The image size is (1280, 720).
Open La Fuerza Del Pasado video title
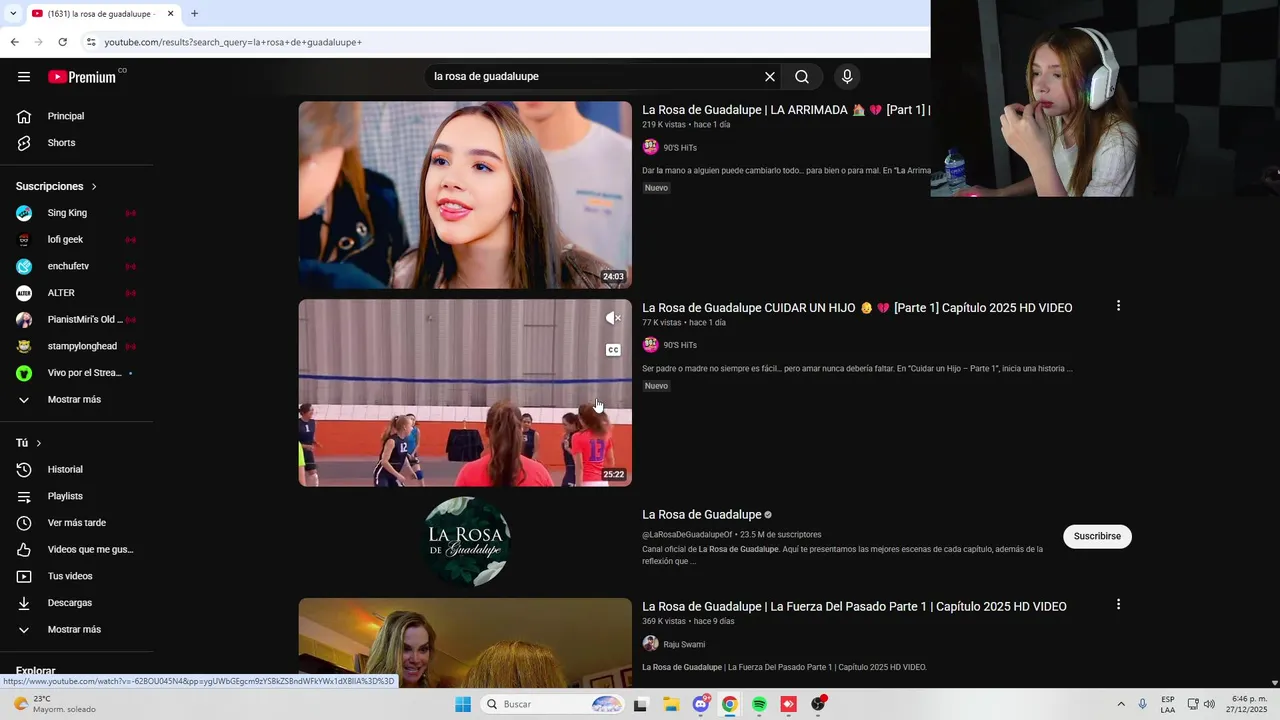tap(854, 607)
